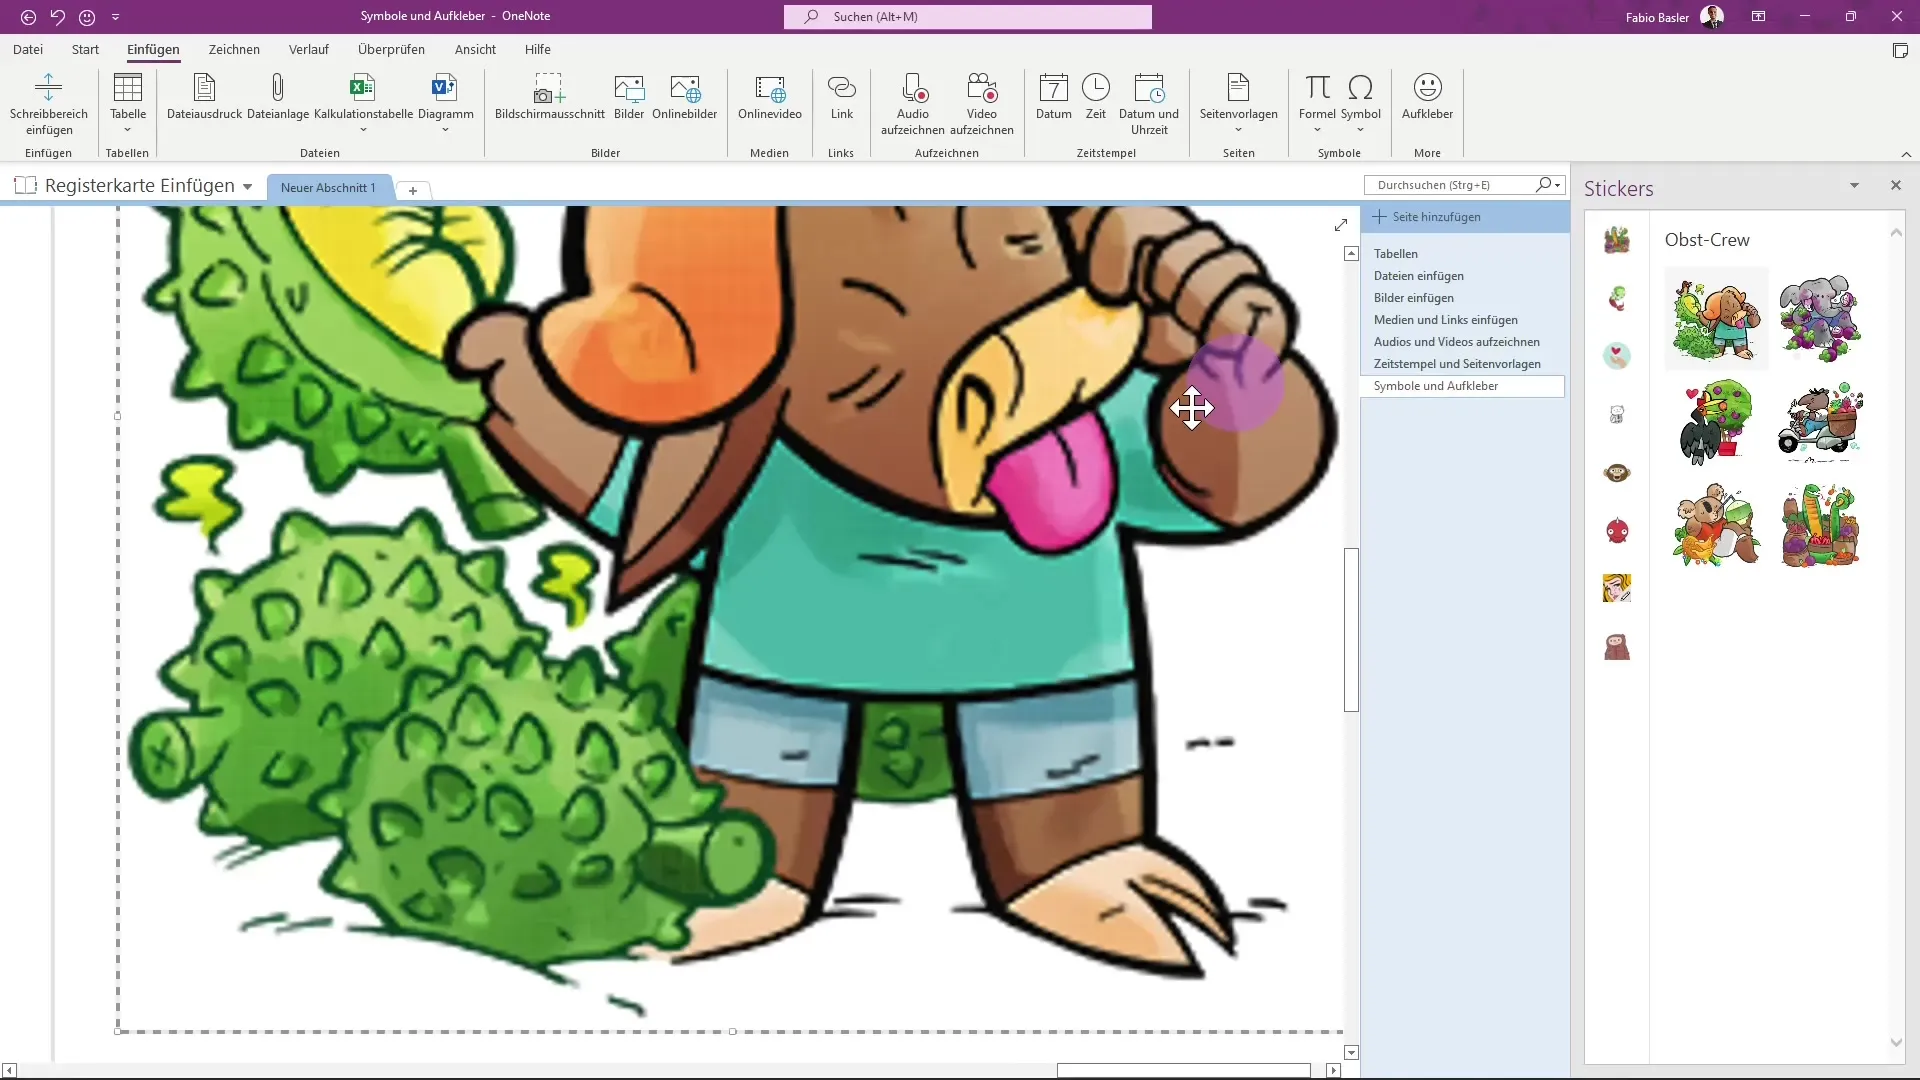
Task: Select the Einfügen ribbon tab
Action: (x=153, y=49)
